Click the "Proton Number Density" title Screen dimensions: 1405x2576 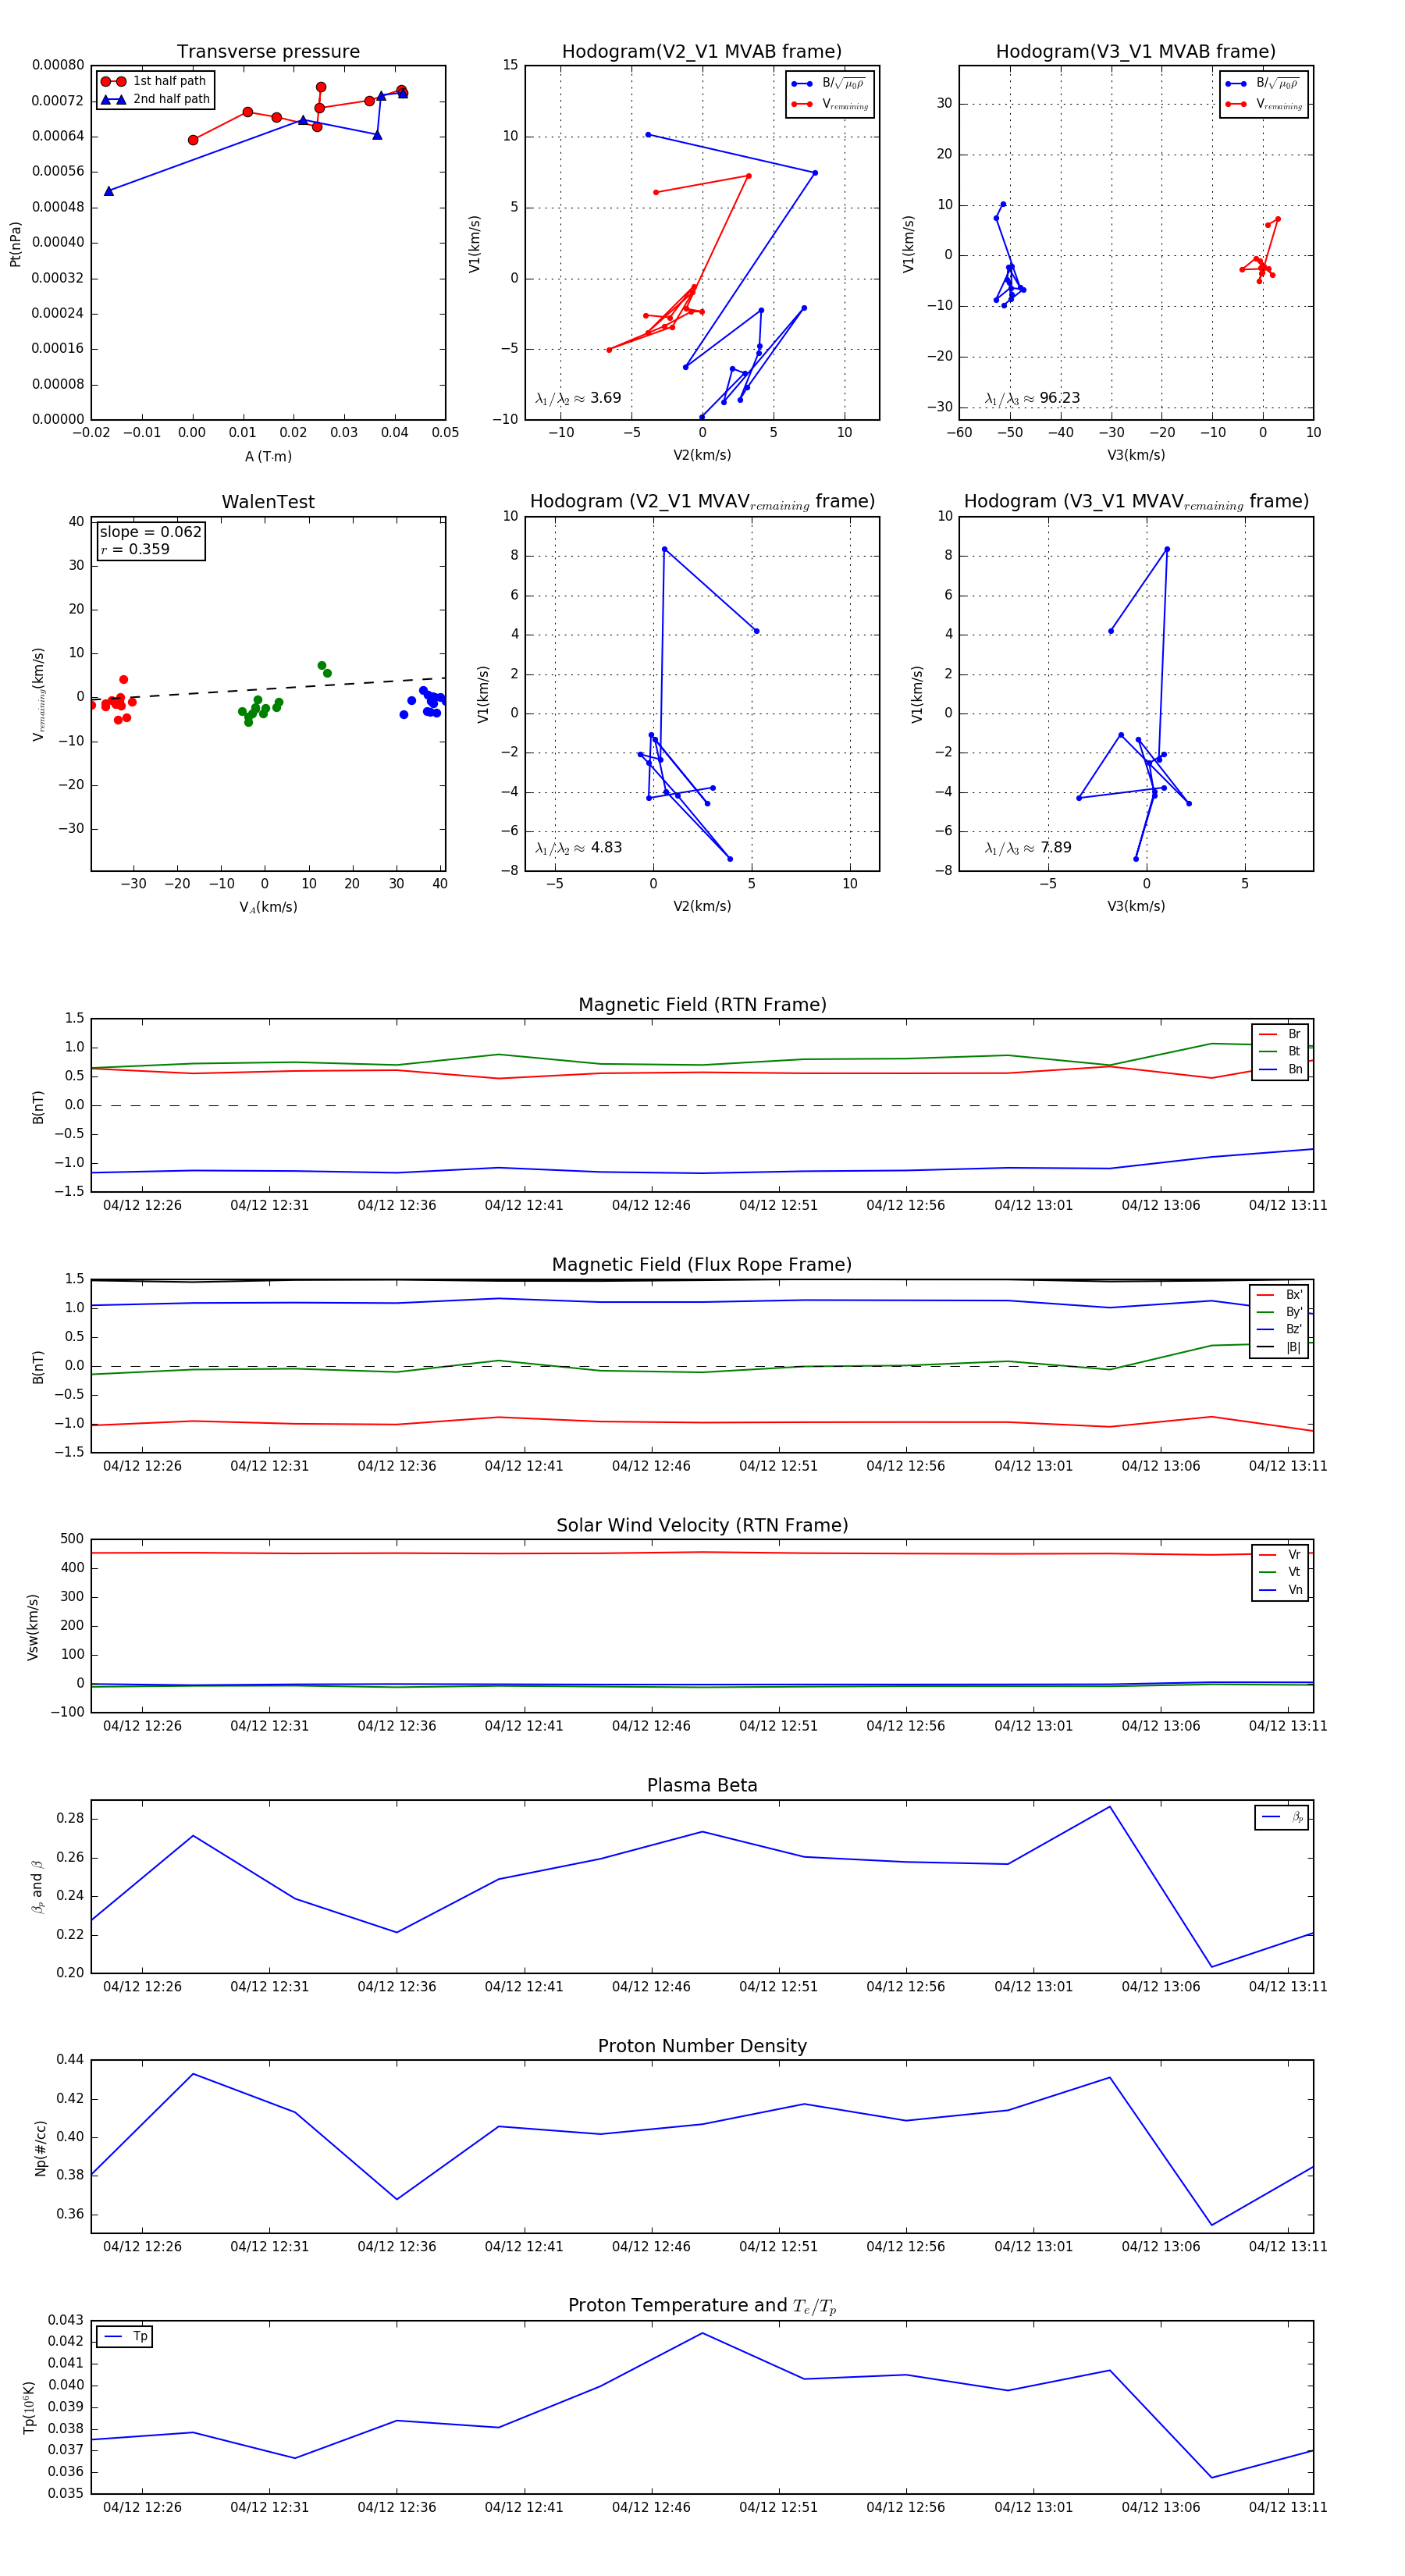point(702,2046)
